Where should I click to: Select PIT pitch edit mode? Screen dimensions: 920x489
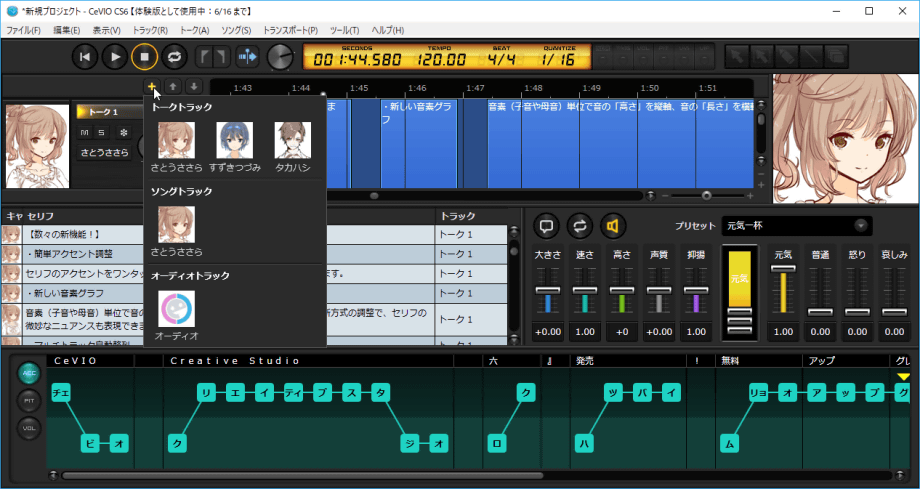pyautogui.click(x=29, y=400)
